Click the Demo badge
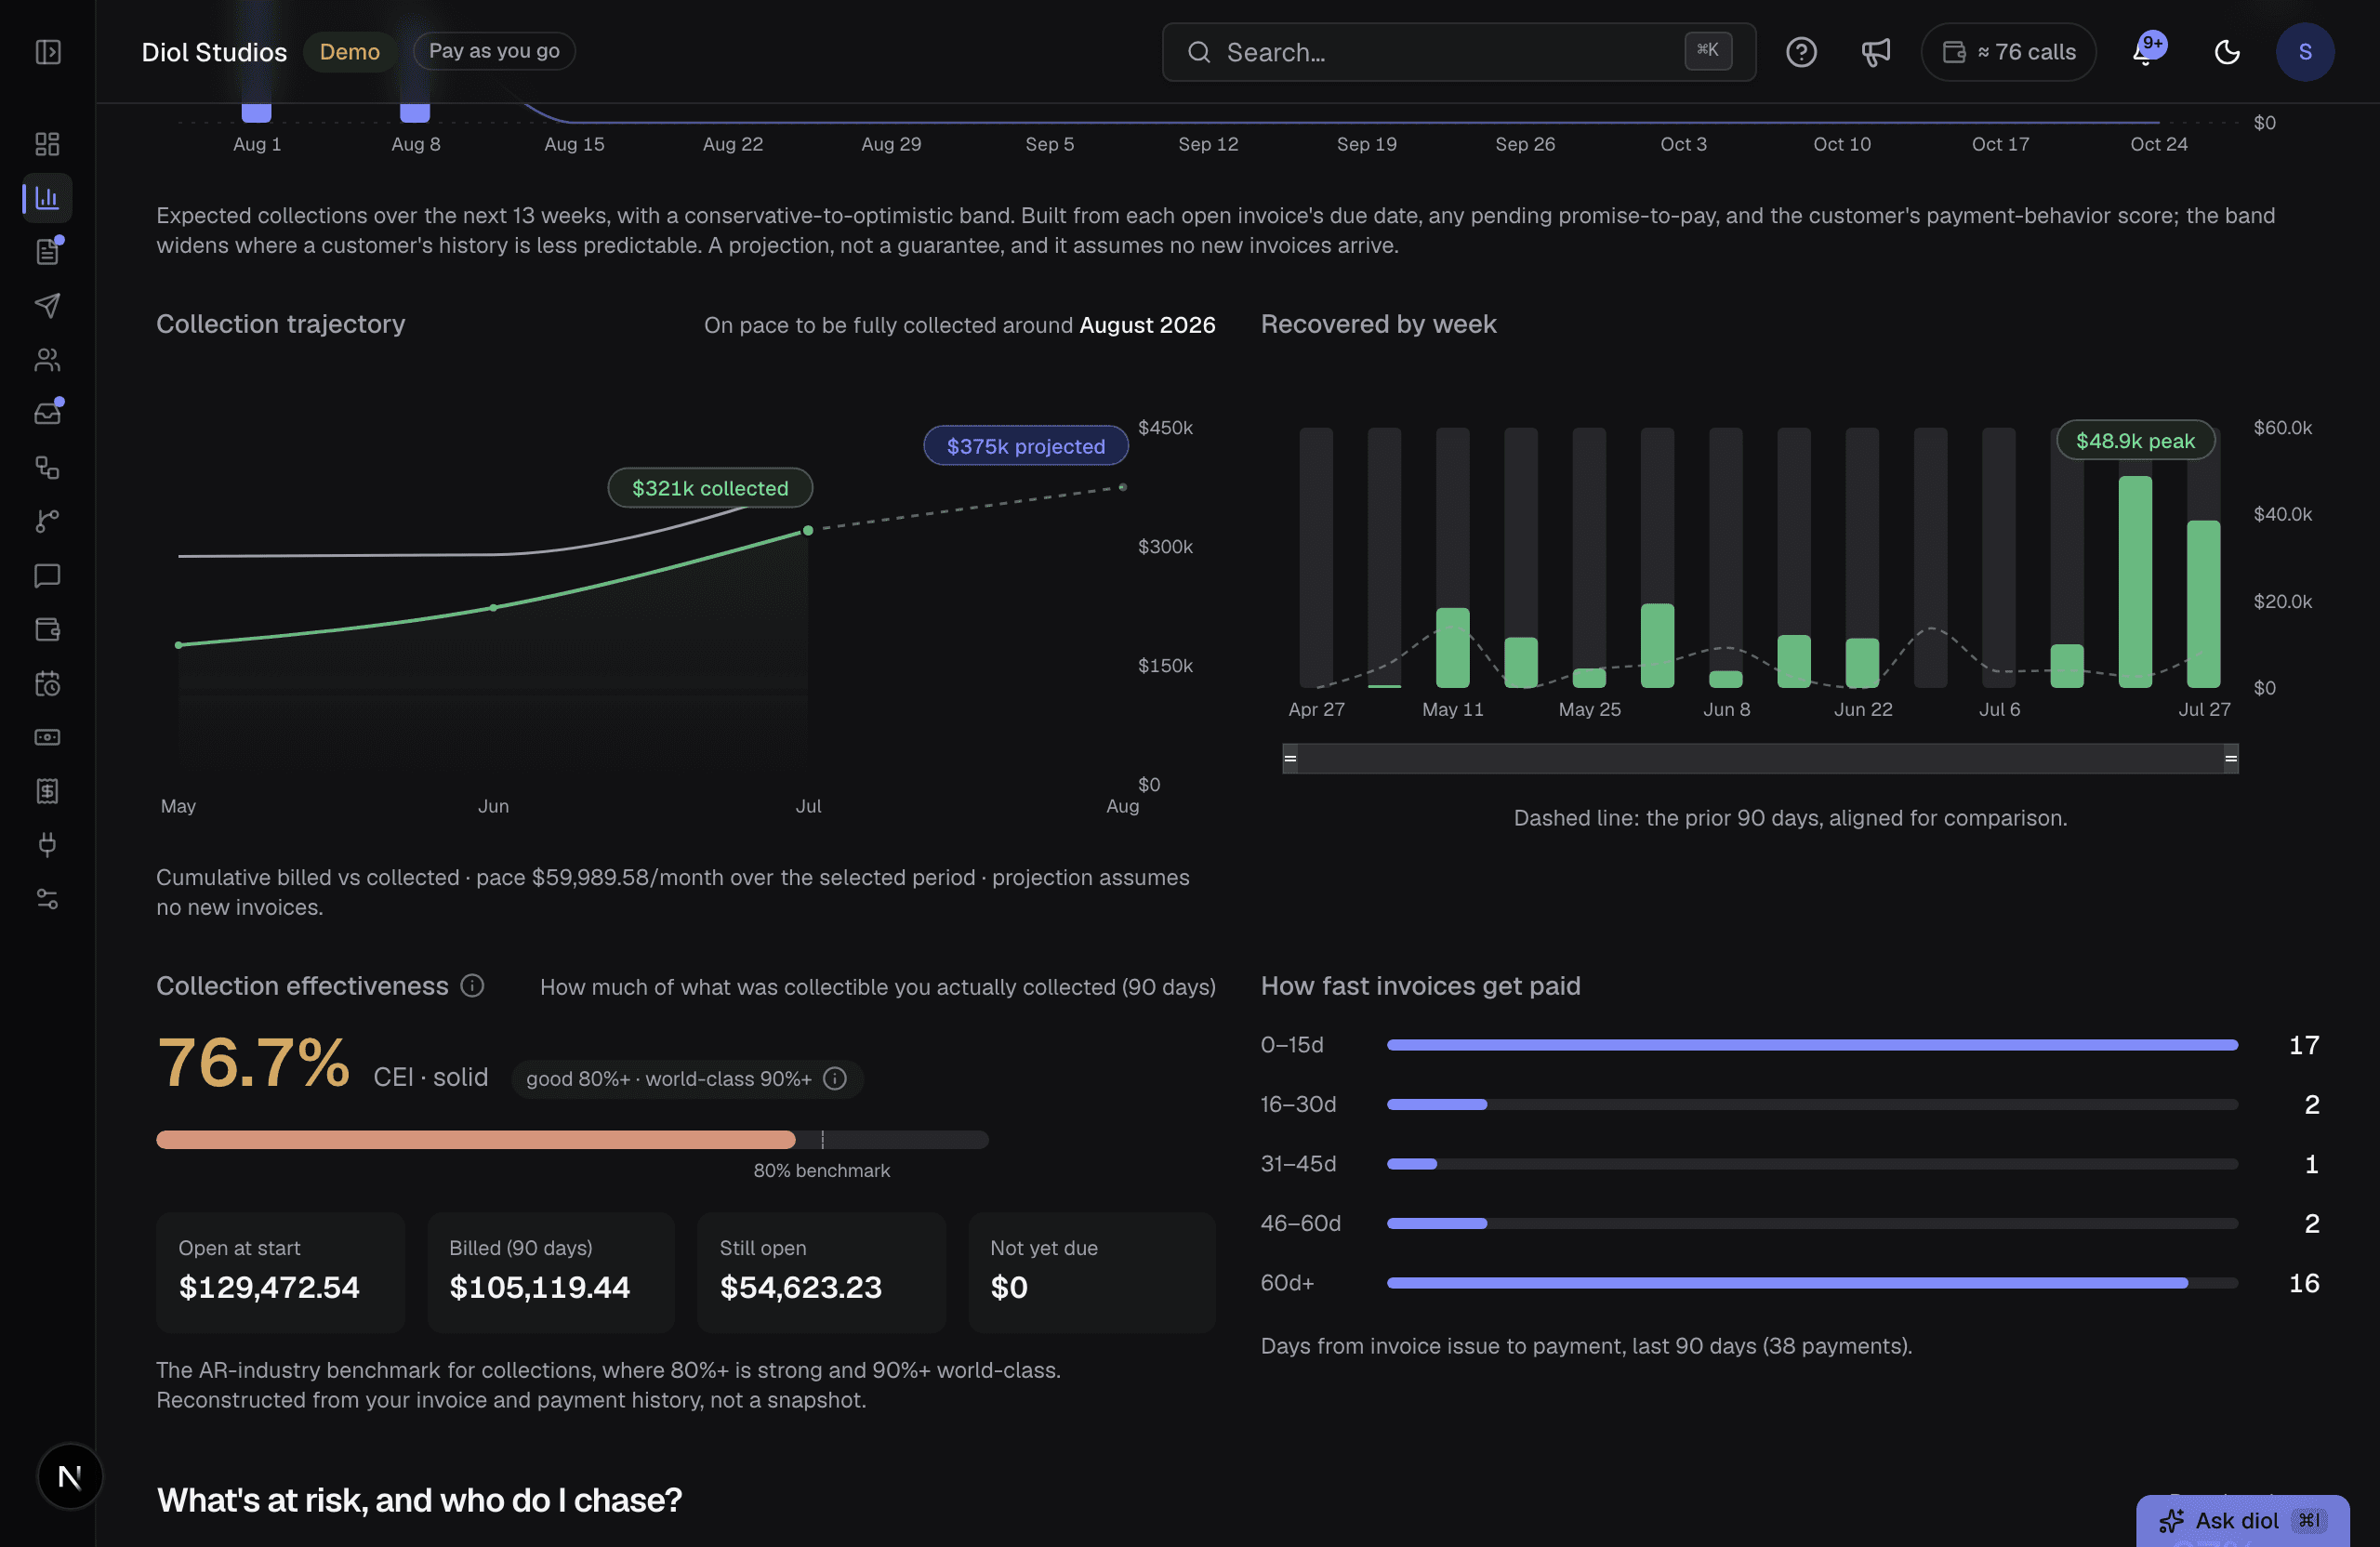This screenshot has width=2380, height=1547. [349, 52]
